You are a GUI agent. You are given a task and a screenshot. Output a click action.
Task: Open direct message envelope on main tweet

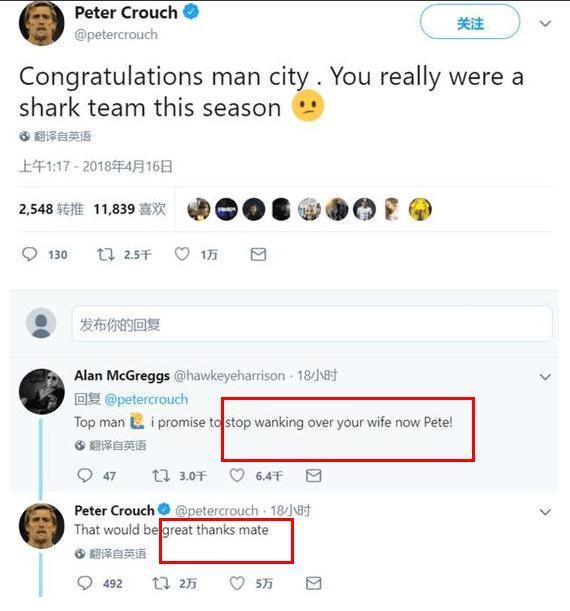258,254
